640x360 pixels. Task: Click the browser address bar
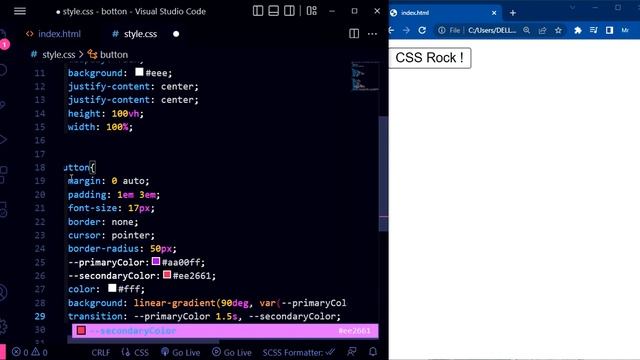point(492,30)
